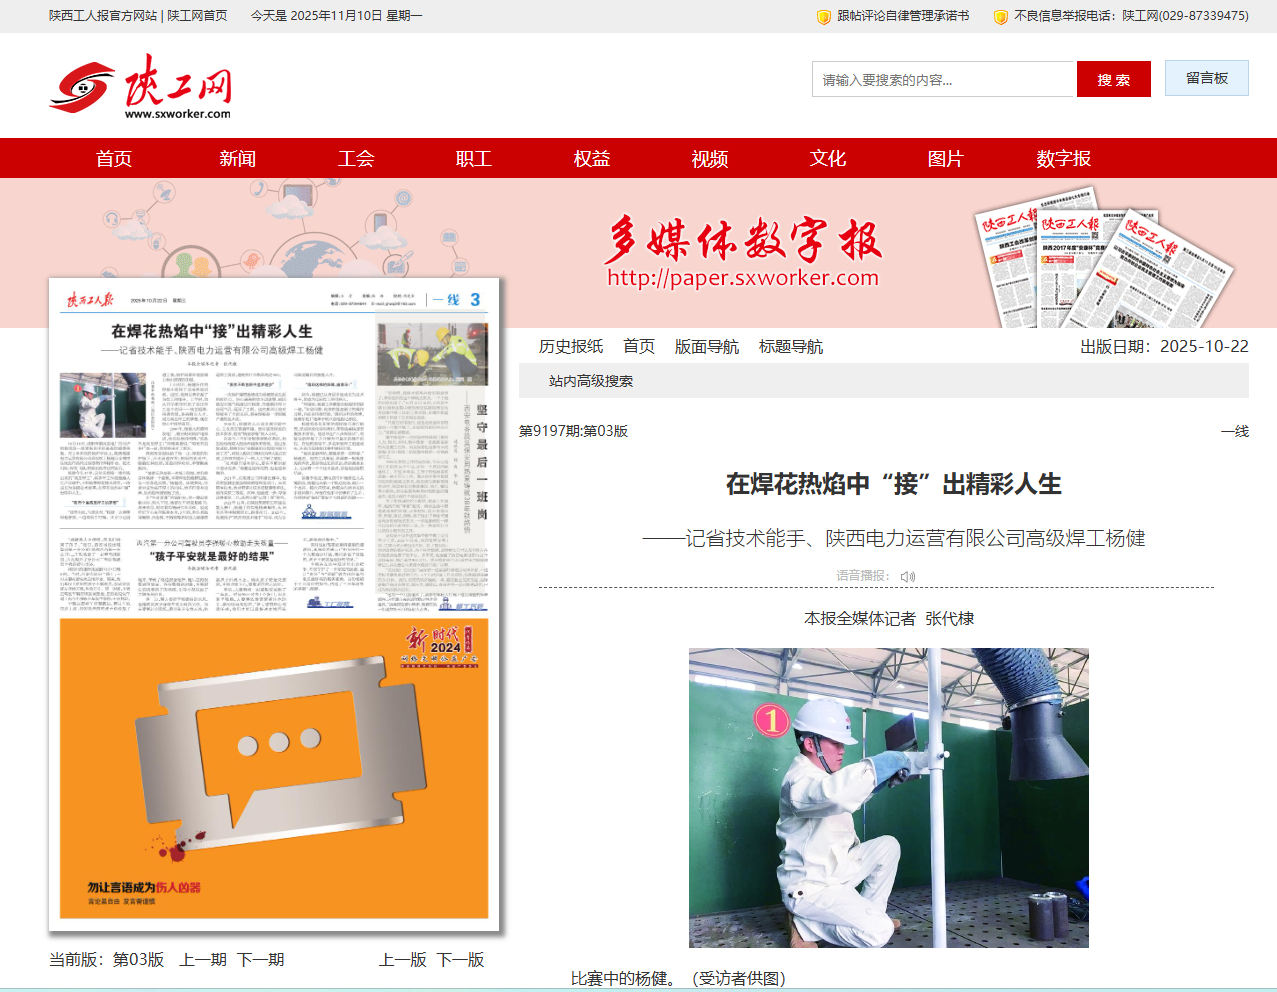Open the 留言板 message board button
The width and height of the screenshot is (1277, 992).
1206,79
